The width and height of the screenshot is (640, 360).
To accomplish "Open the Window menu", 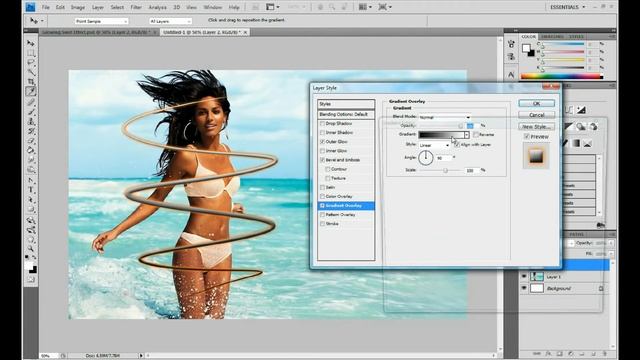I will [213, 7].
